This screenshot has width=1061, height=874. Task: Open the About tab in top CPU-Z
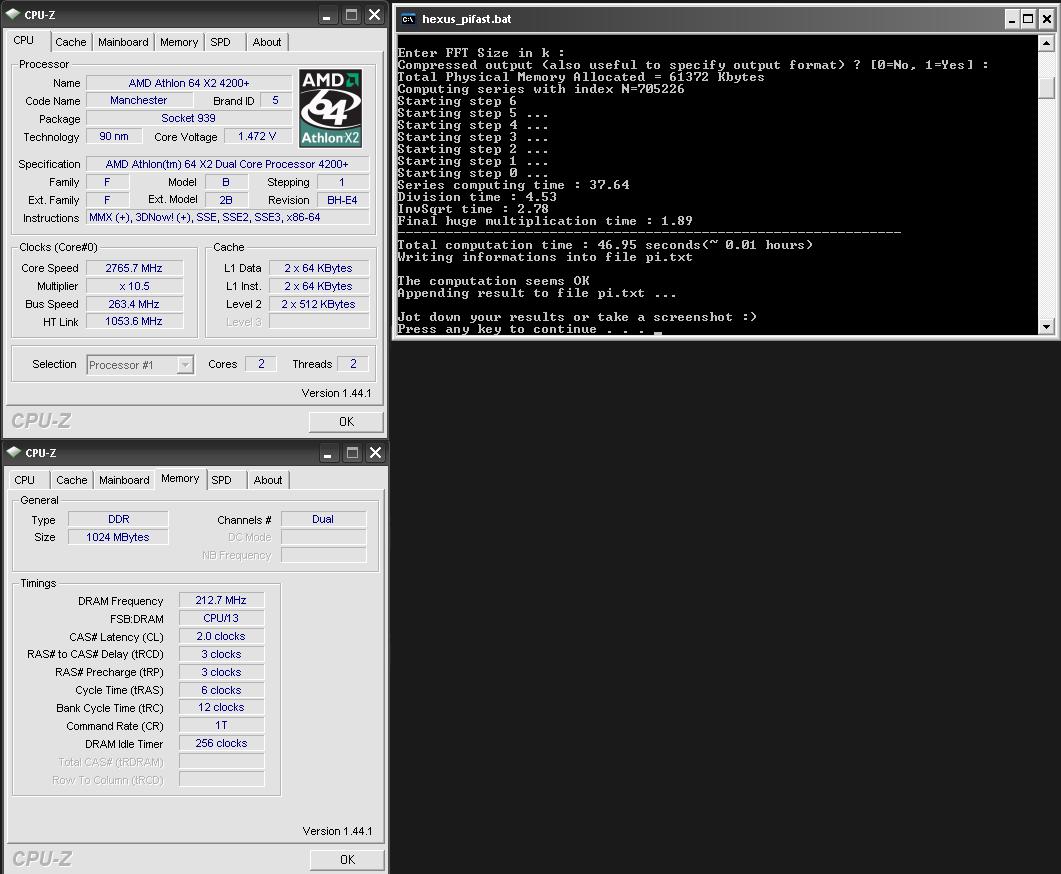(267, 42)
